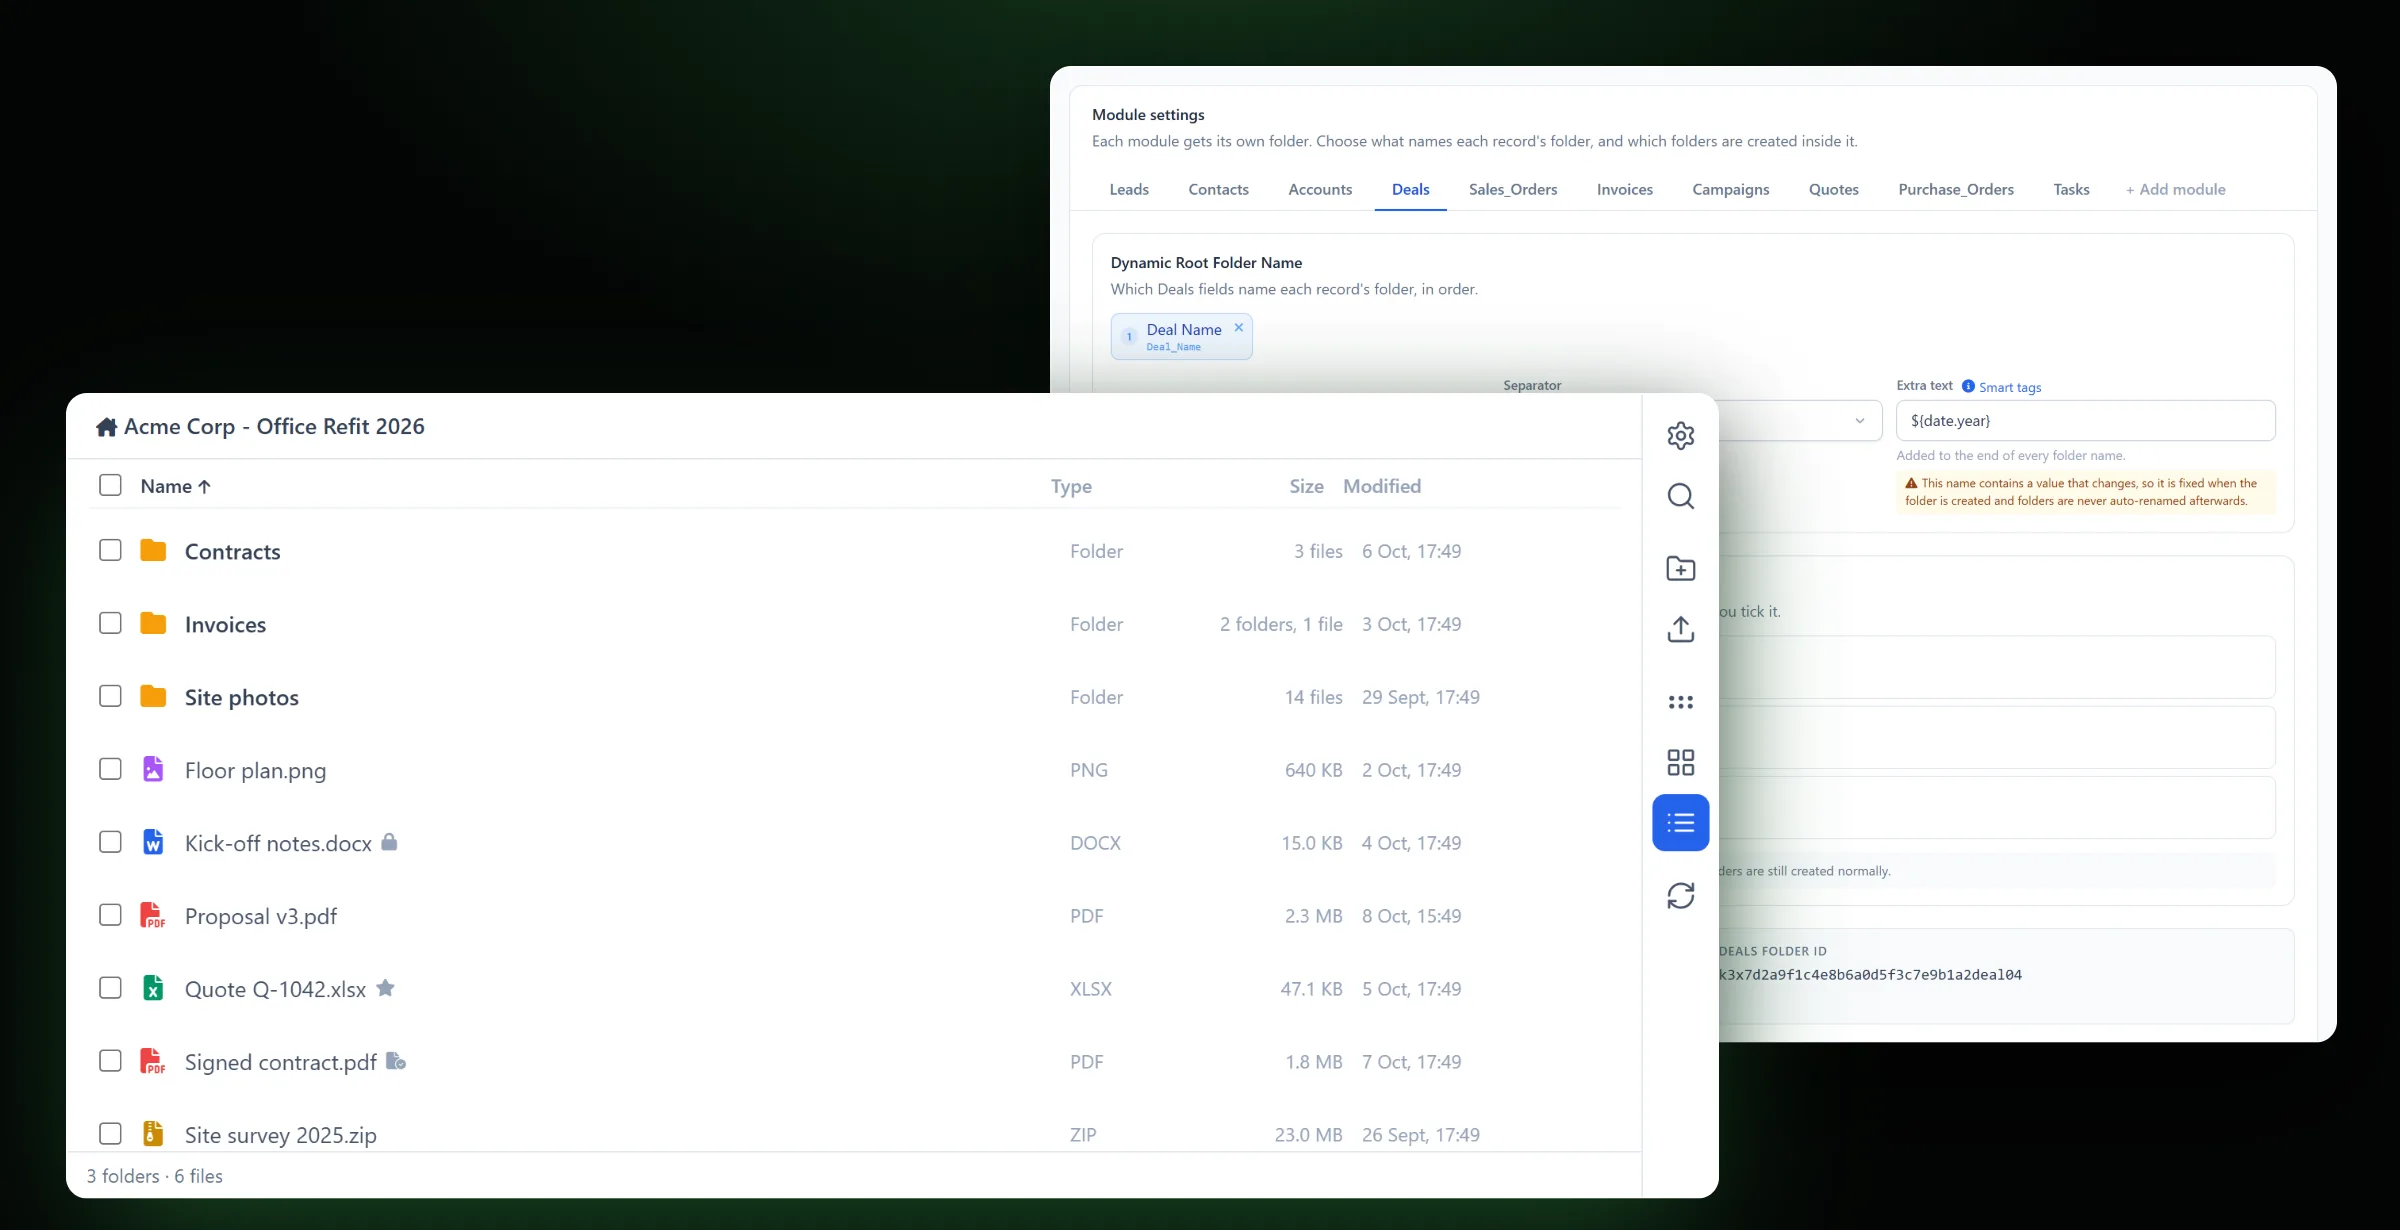Sort by the Size column header
Image resolution: width=2400 pixels, height=1230 pixels.
pos(1306,486)
